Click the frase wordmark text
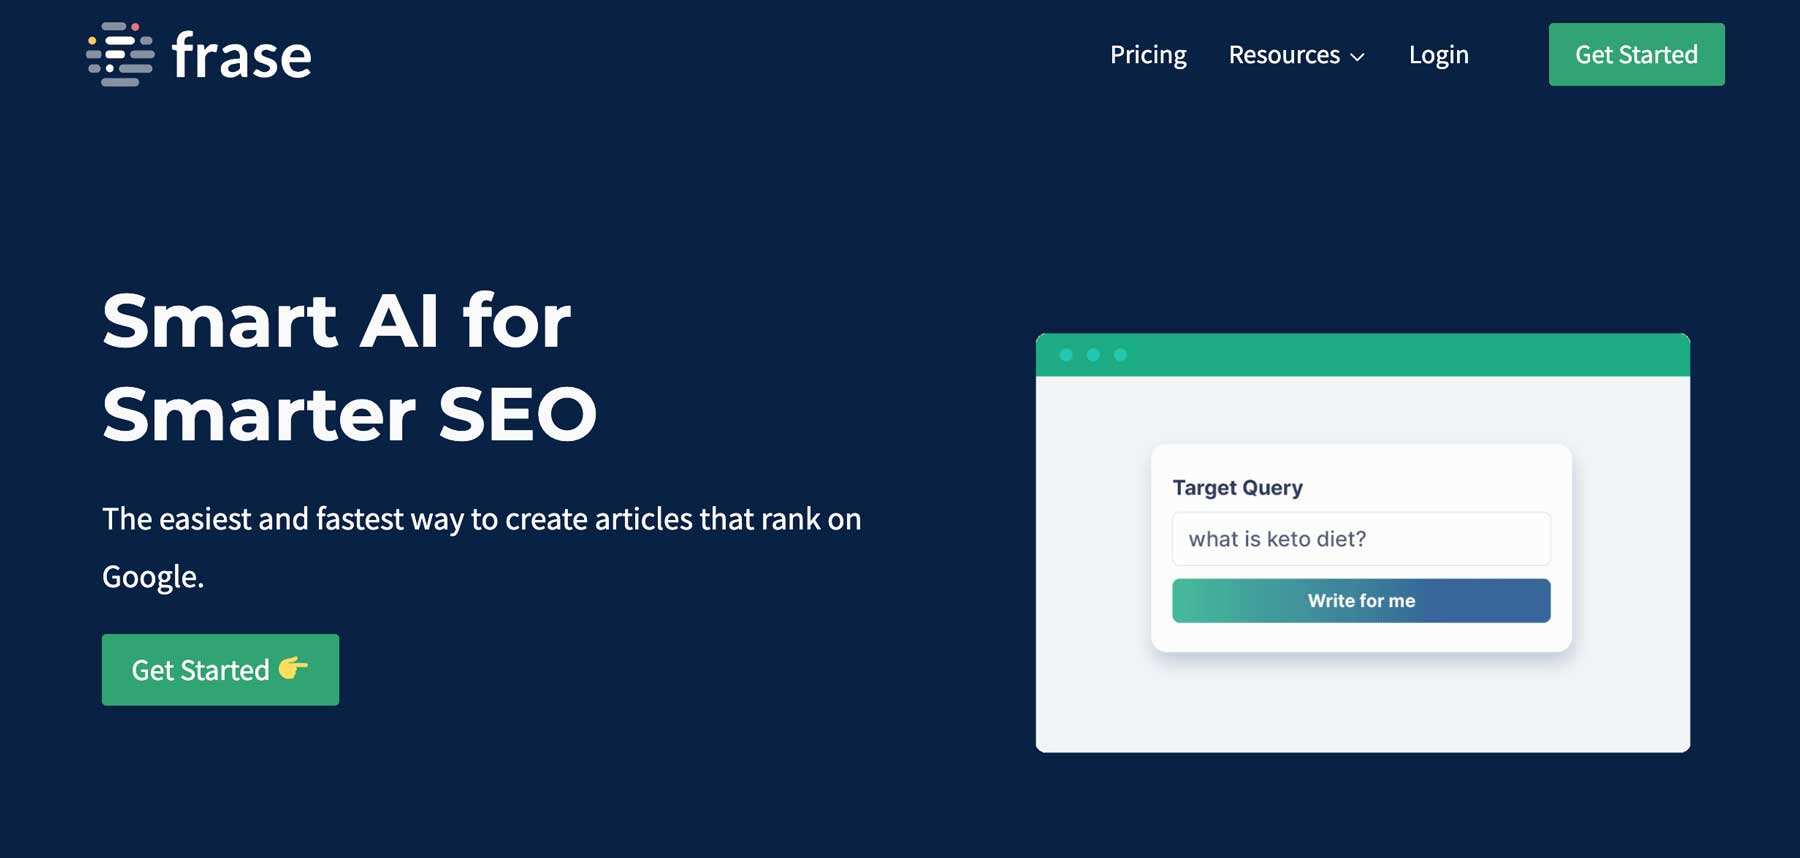 (242, 55)
